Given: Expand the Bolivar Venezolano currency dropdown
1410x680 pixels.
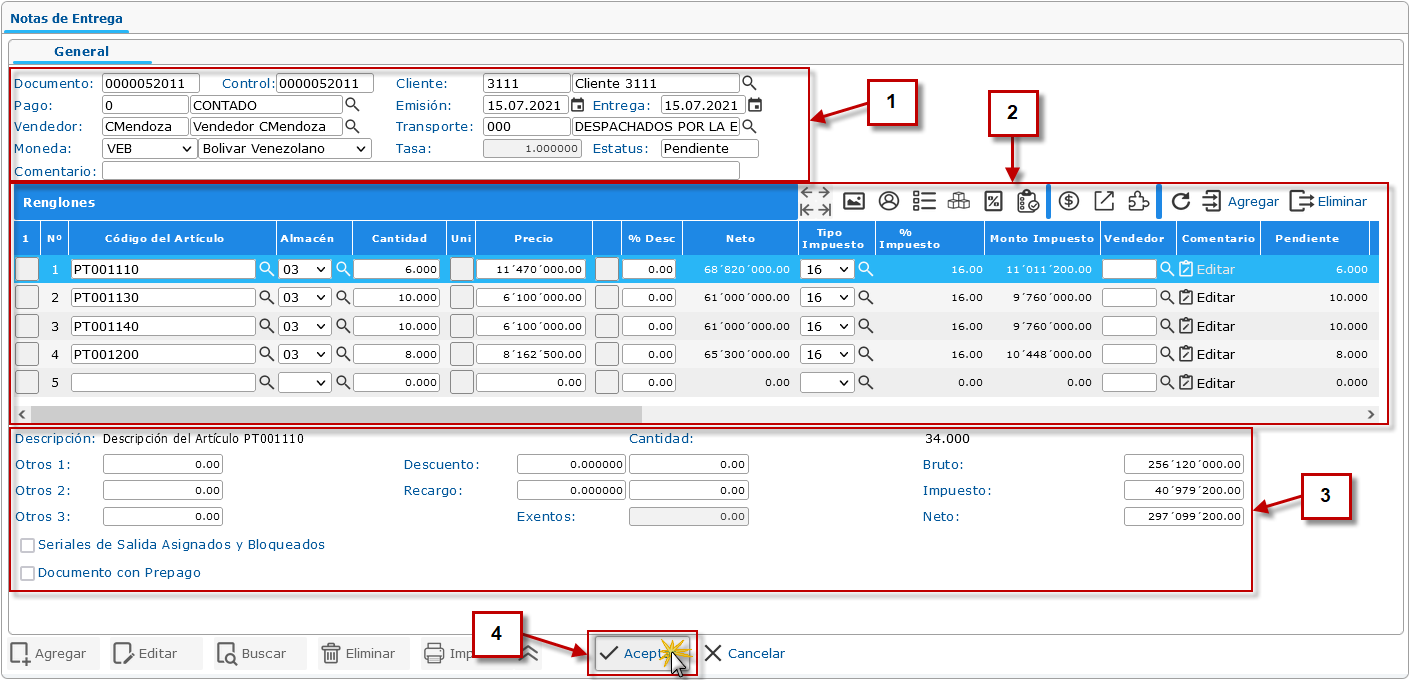Looking at the screenshot, I should [x=285, y=149].
